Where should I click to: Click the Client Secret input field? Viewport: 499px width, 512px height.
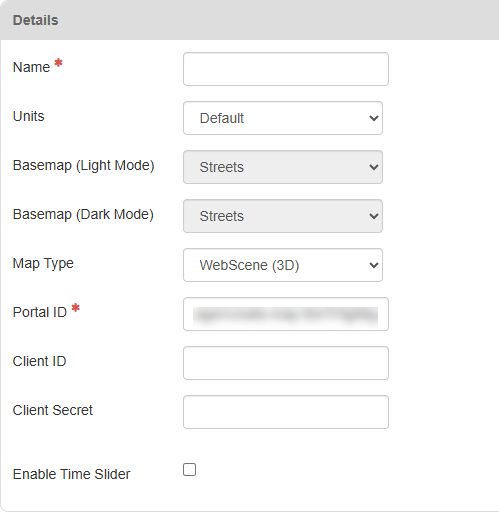(x=286, y=412)
